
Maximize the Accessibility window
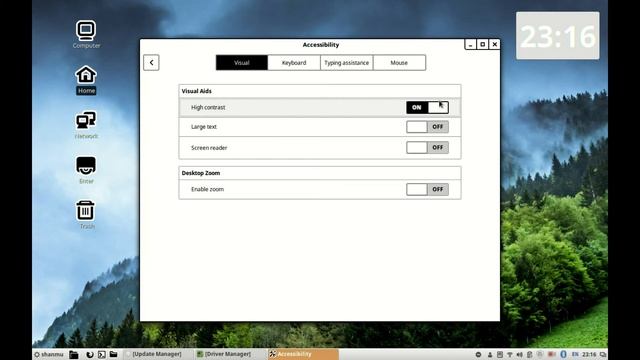point(482,44)
